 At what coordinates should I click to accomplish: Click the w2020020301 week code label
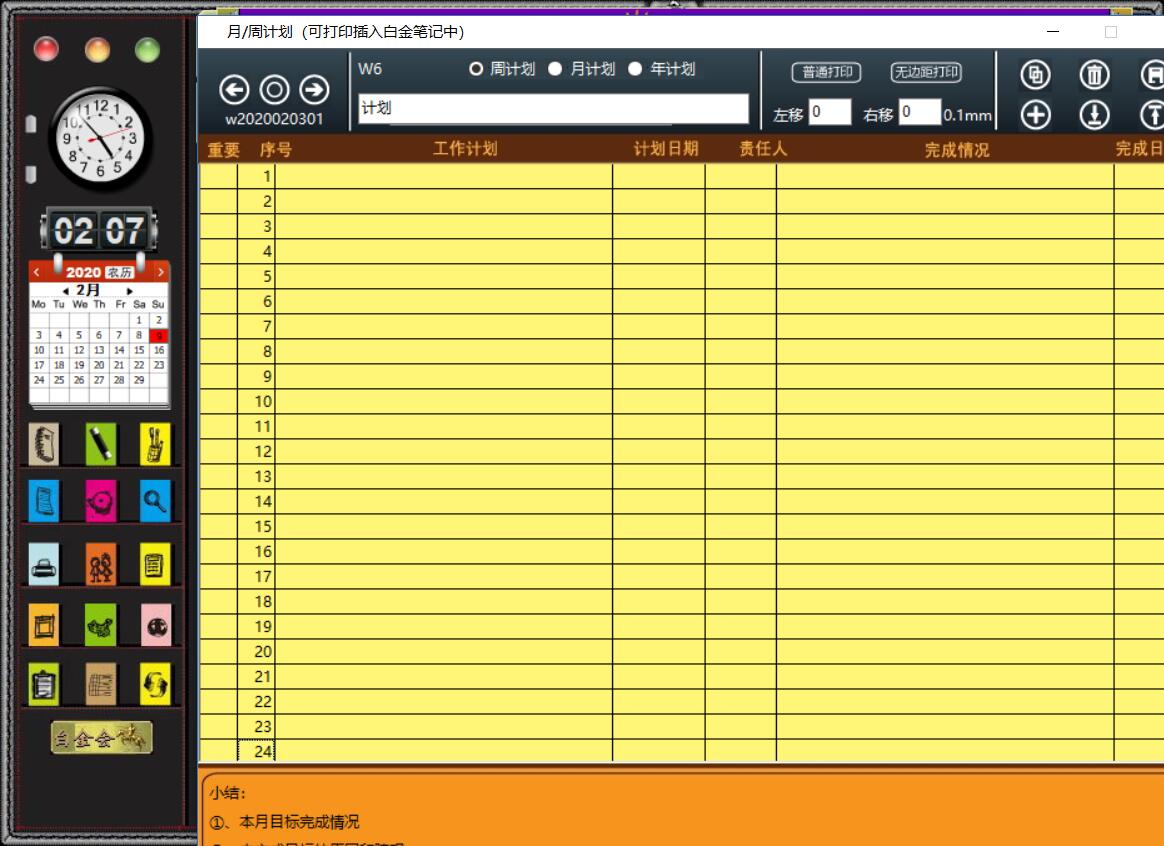pos(274,119)
